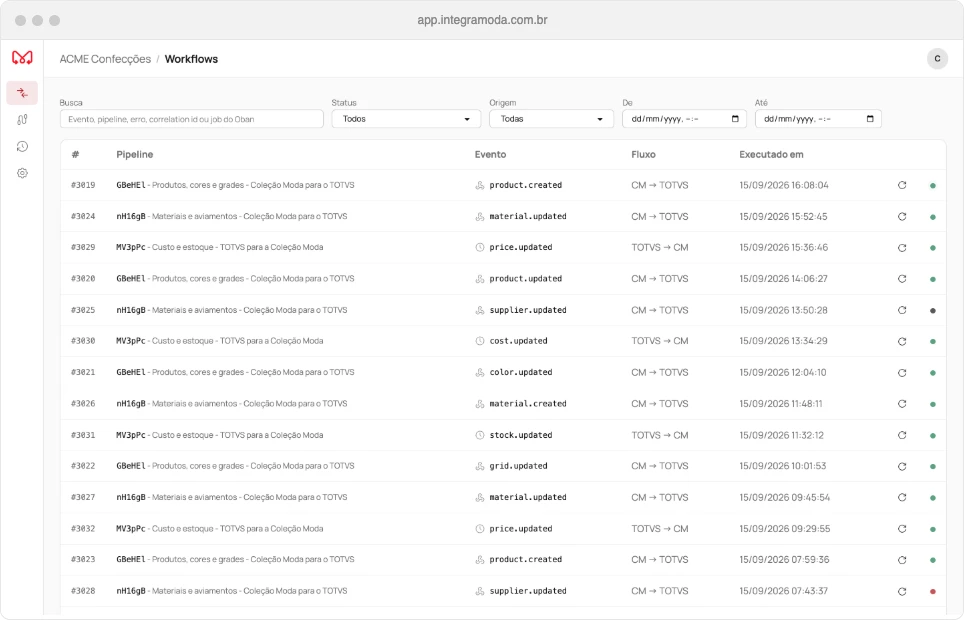
Task: Click the red status dot on #3028
Action: pyautogui.click(x=933, y=592)
